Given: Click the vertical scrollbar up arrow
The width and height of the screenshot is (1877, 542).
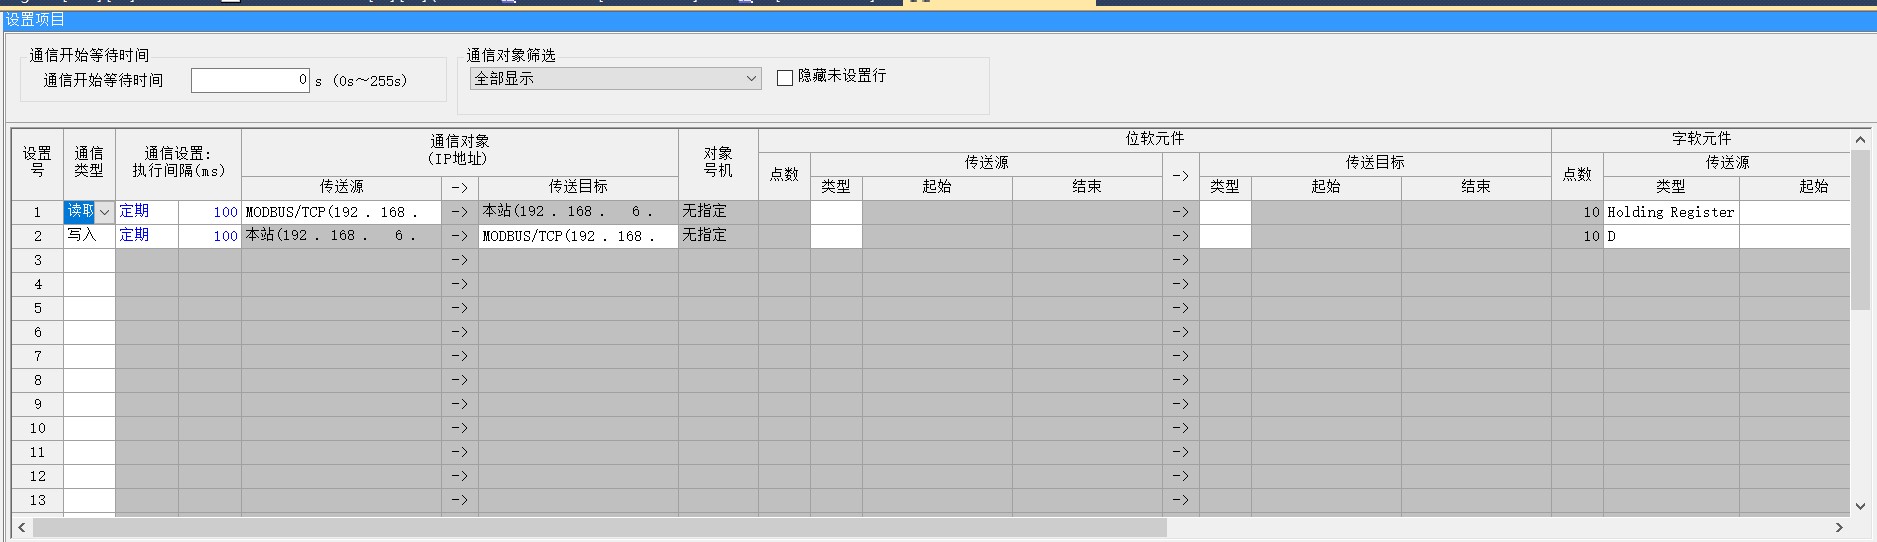Looking at the screenshot, I should pyautogui.click(x=1860, y=140).
